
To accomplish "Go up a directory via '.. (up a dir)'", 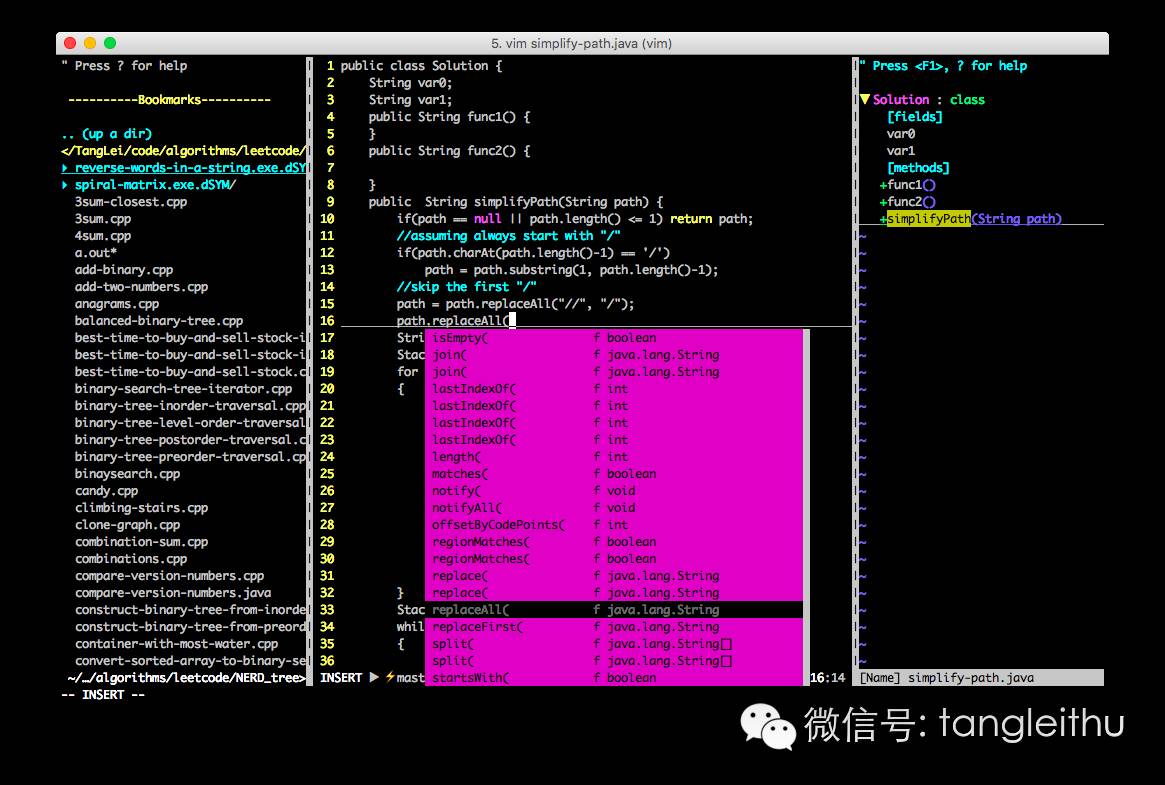I will coord(106,134).
